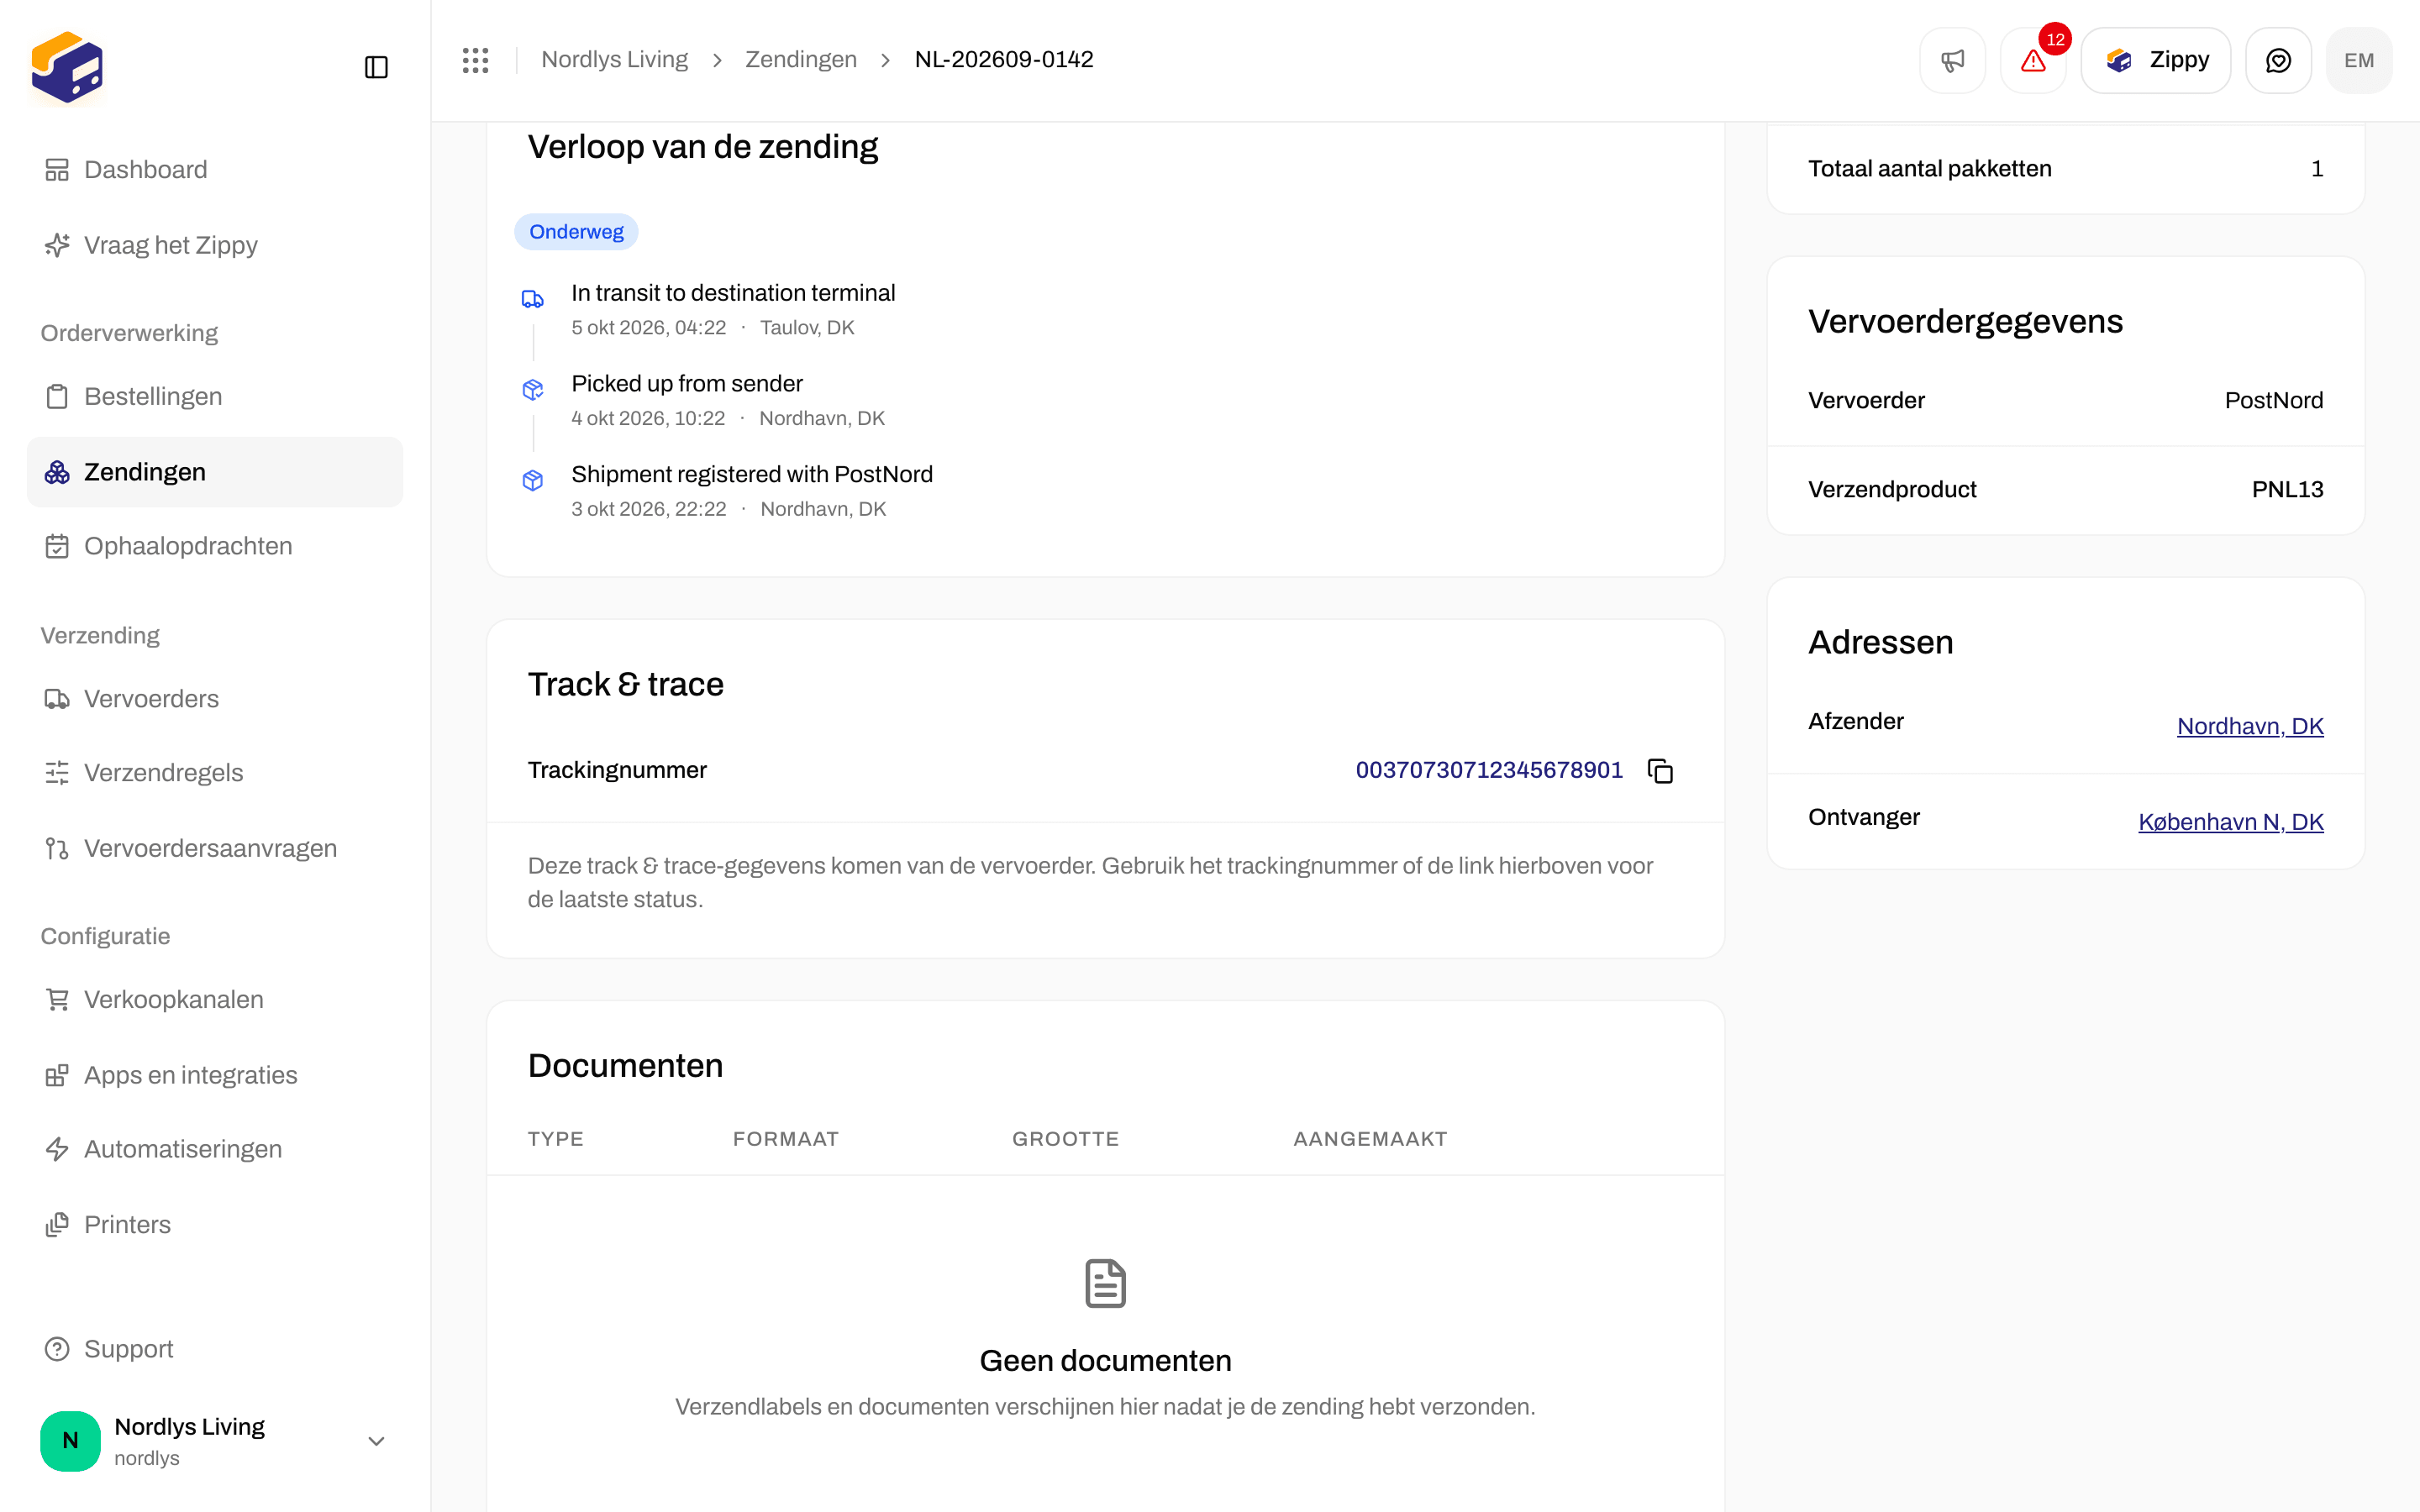Open the Zippy assistant button
The height and width of the screenshot is (1512, 2420).
point(2156,60)
